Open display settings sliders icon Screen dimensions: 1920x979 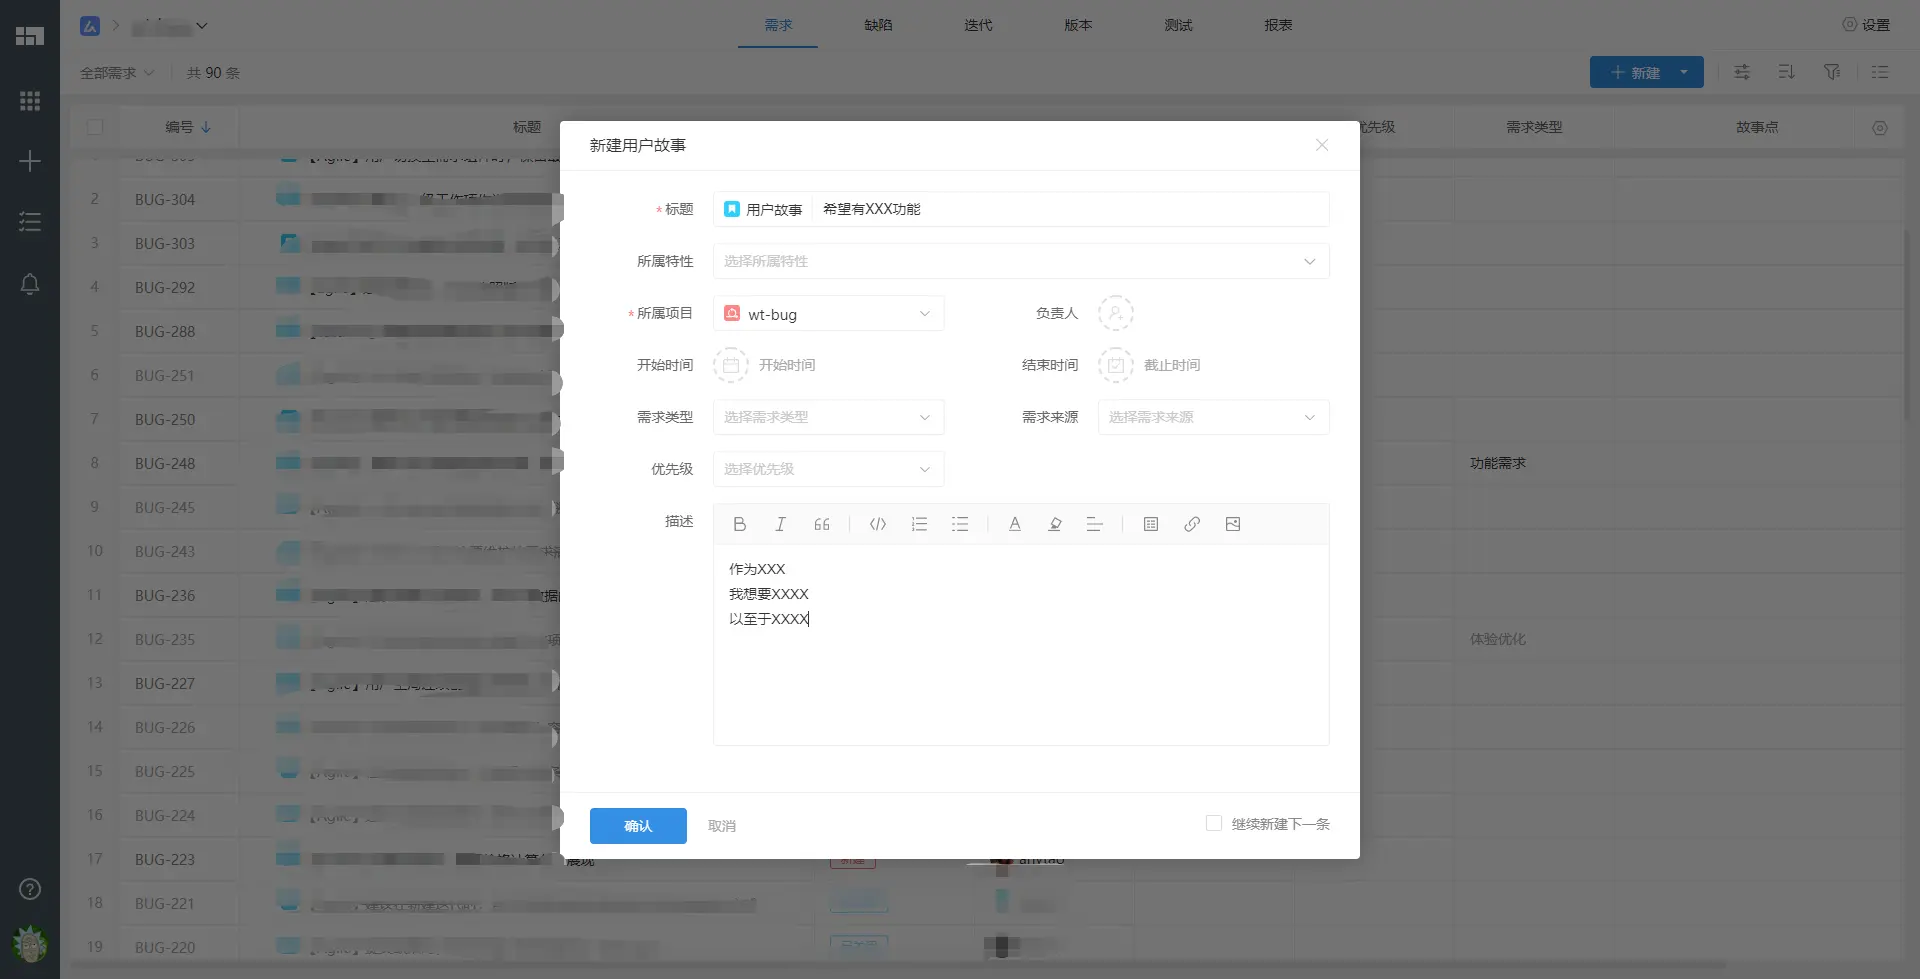1742,72
